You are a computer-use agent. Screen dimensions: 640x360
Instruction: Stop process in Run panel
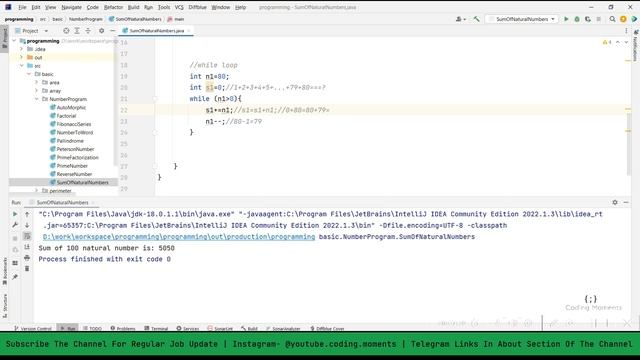[15, 238]
